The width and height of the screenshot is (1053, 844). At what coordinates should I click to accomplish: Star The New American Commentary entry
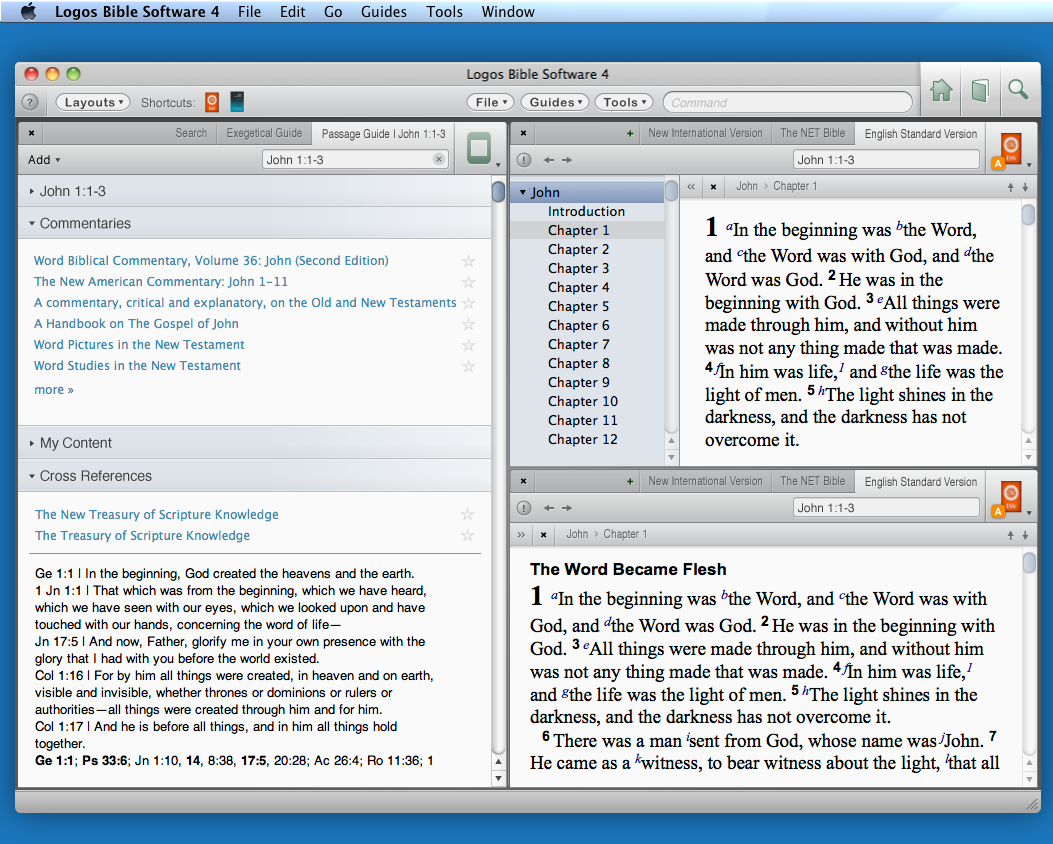(468, 282)
